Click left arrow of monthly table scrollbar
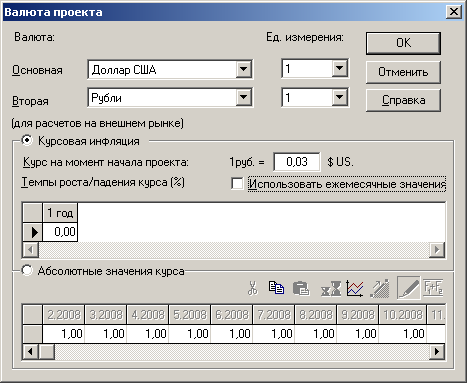467x383 pixels. (31, 352)
